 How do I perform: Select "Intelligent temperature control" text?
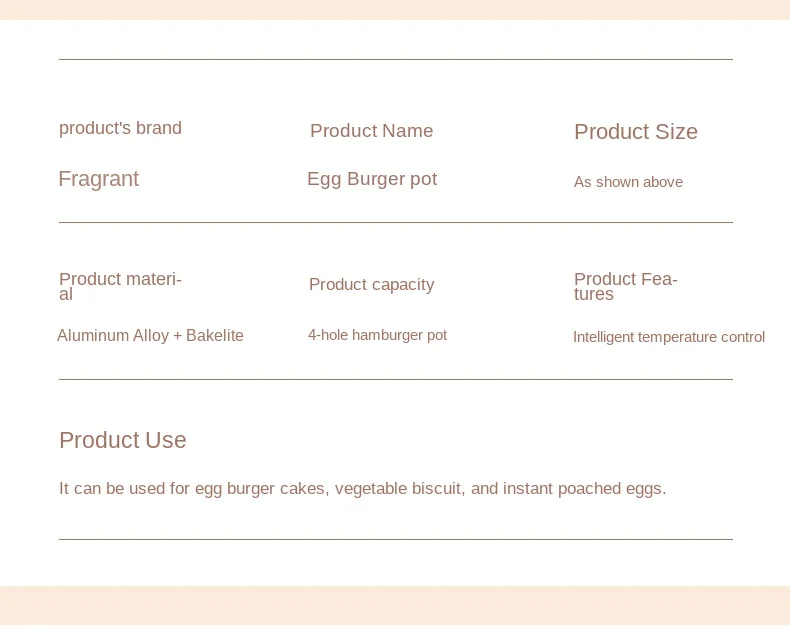[669, 337]
